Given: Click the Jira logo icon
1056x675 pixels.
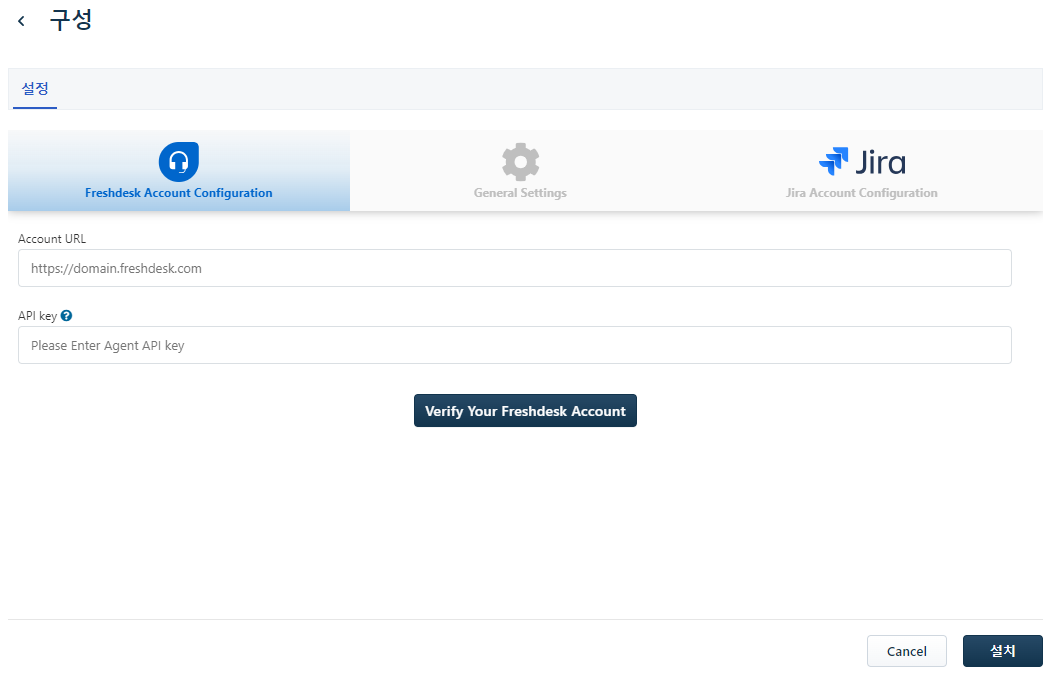Looking at the screenshot, I should (861, 162).
